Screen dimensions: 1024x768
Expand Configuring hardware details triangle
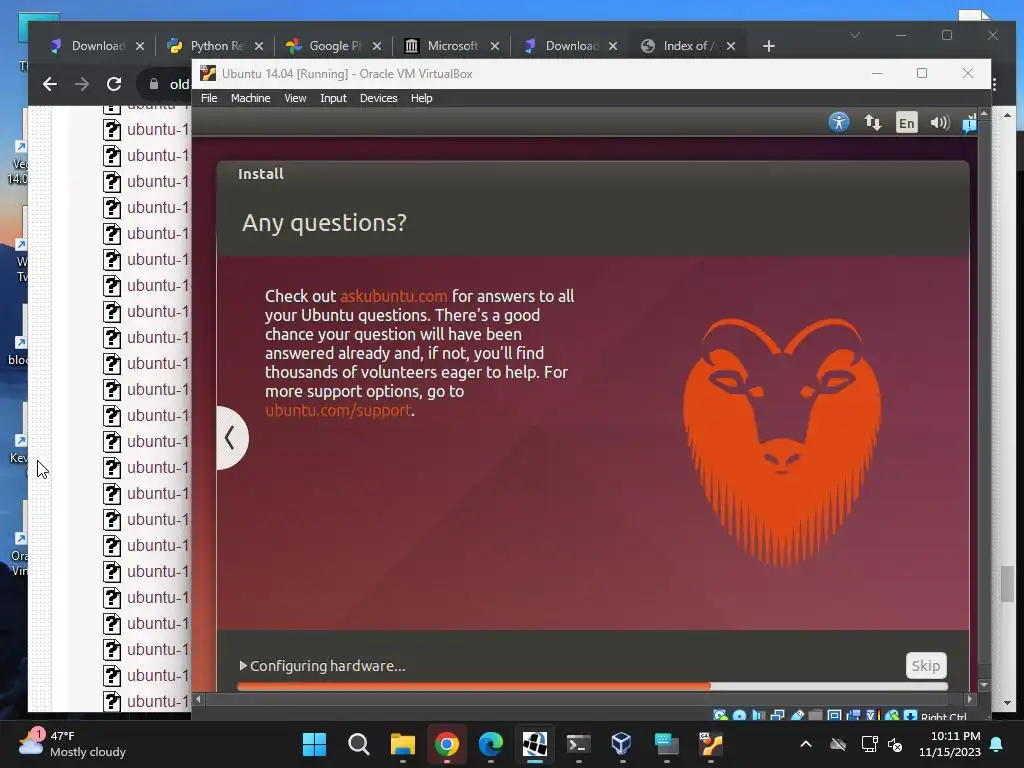[243, 665]
